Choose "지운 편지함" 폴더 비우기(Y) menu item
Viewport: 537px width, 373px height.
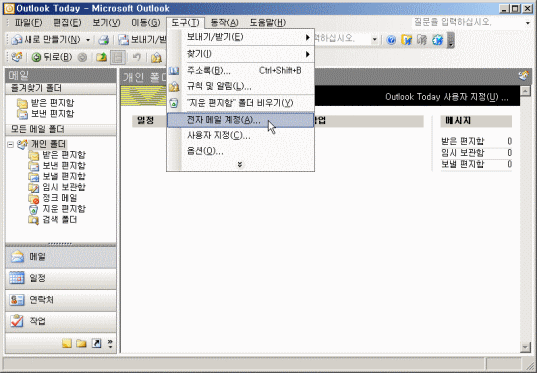coord(240,103)
